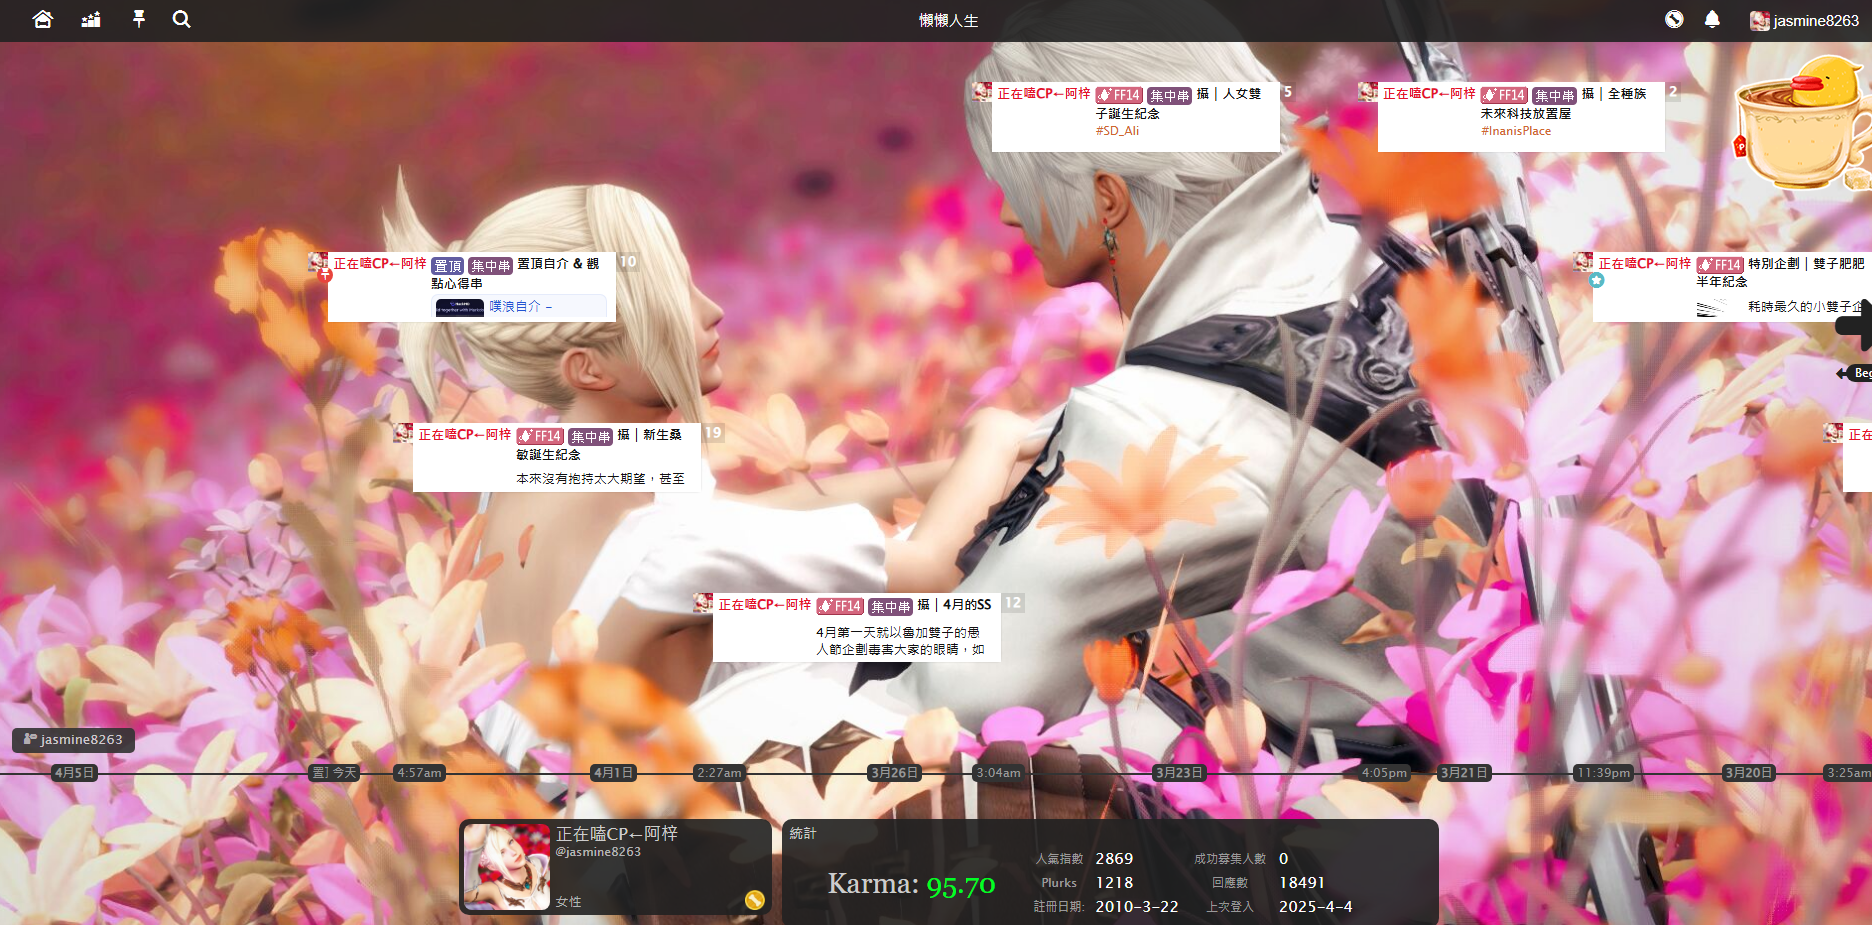Jump to 3:04am timeline marker
Viewport: 1872px width, 925px height.
[998, 773]
